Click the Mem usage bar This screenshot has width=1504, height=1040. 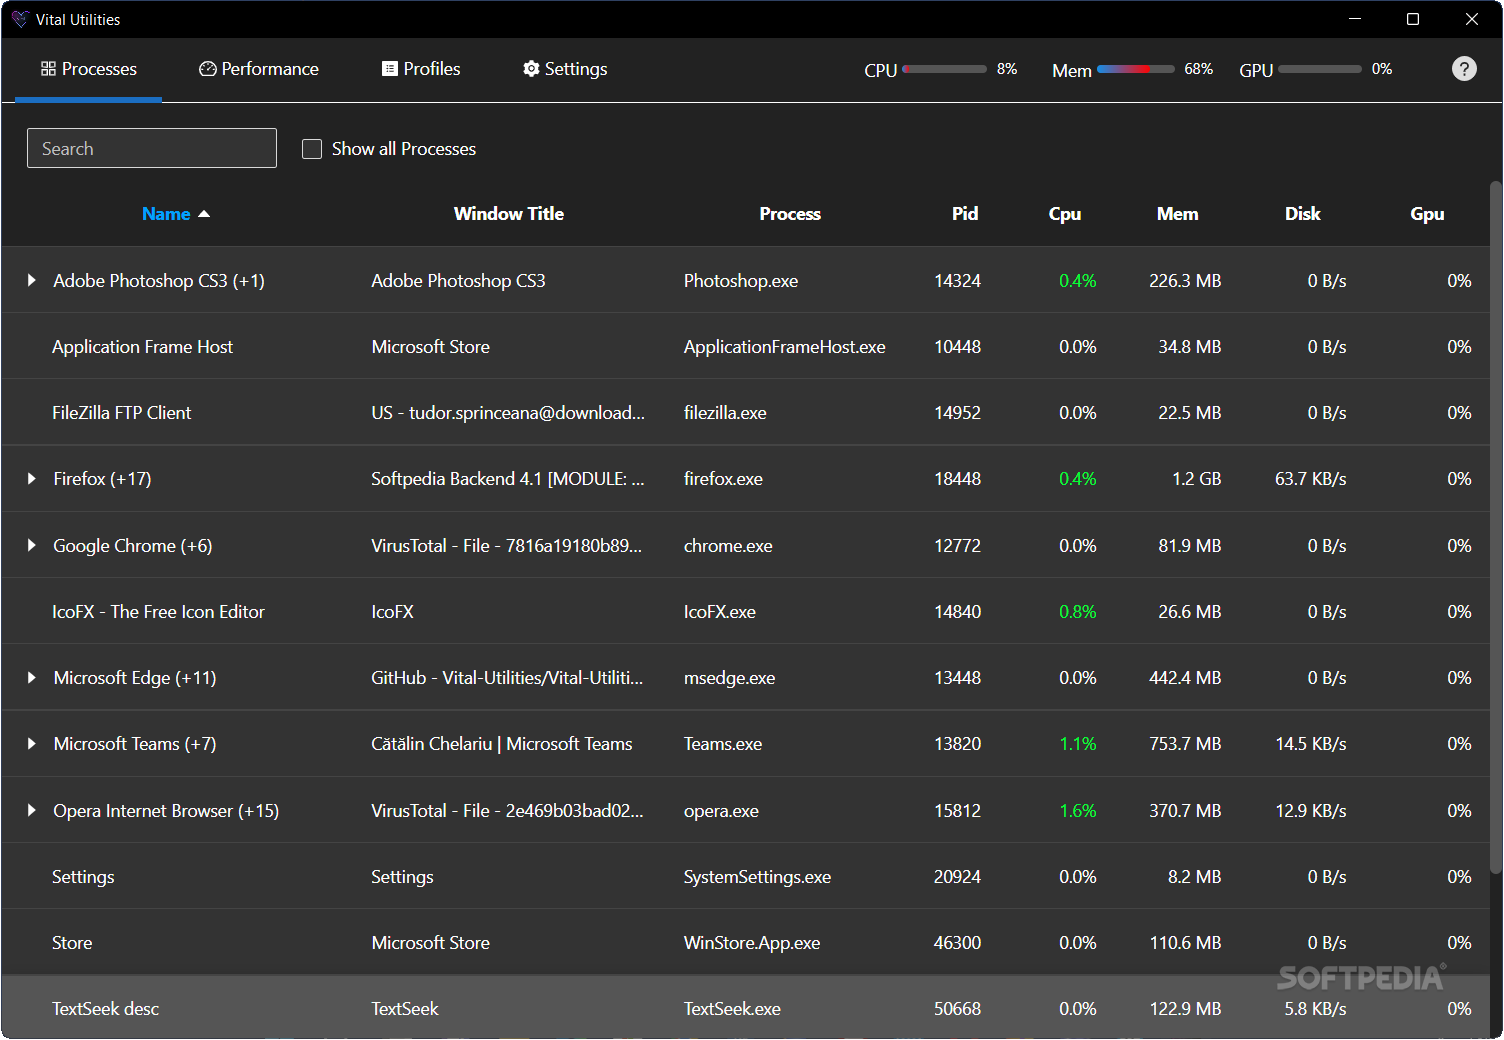click(1136, 69)
